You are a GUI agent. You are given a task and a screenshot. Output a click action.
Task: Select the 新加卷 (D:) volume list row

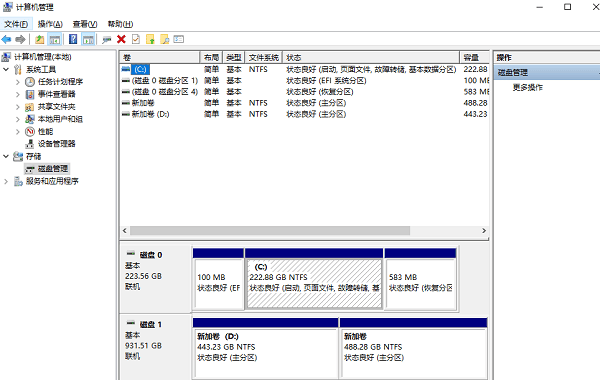click(305, 114)
